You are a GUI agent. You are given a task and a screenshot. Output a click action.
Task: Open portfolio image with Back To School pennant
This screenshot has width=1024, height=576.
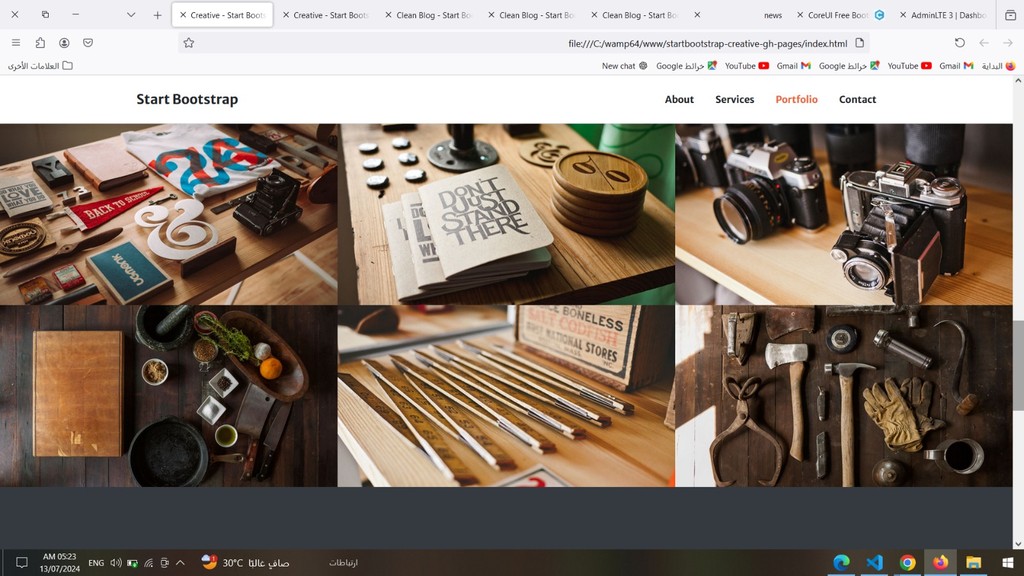point(168,214)
